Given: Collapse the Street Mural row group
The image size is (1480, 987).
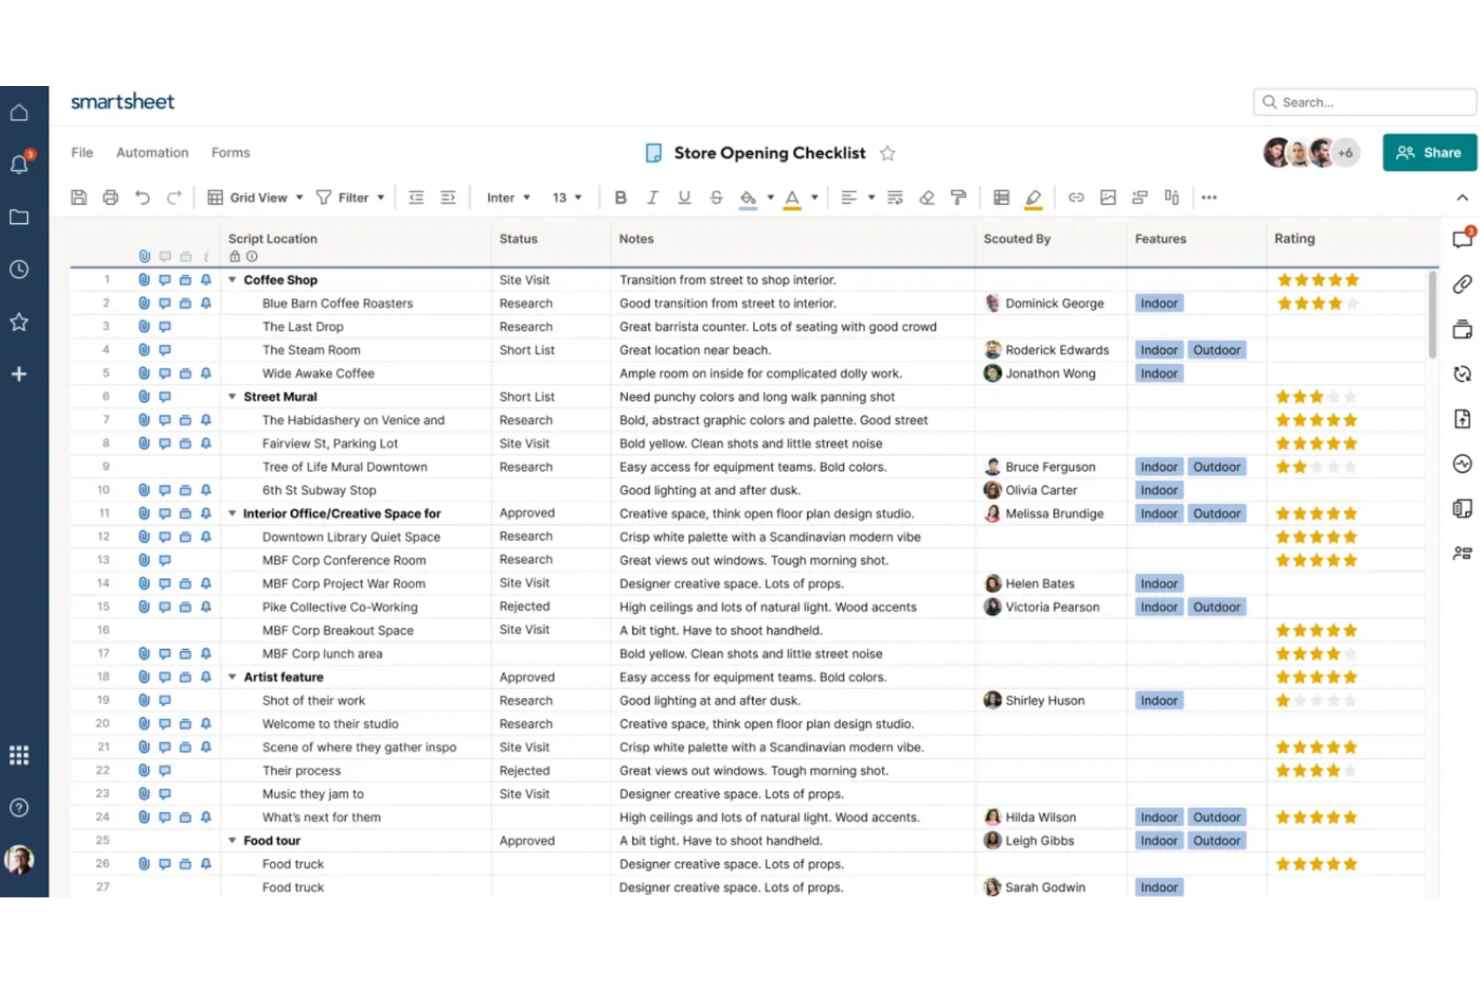Looking at the screenshot, I should [232, 397].
